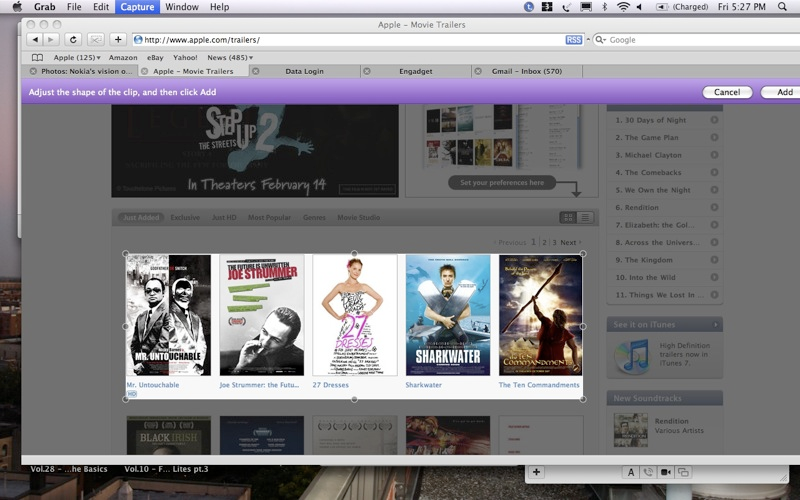Click the arrow beside Into the Wild
The image size is (800, 500).
(714, 277)
